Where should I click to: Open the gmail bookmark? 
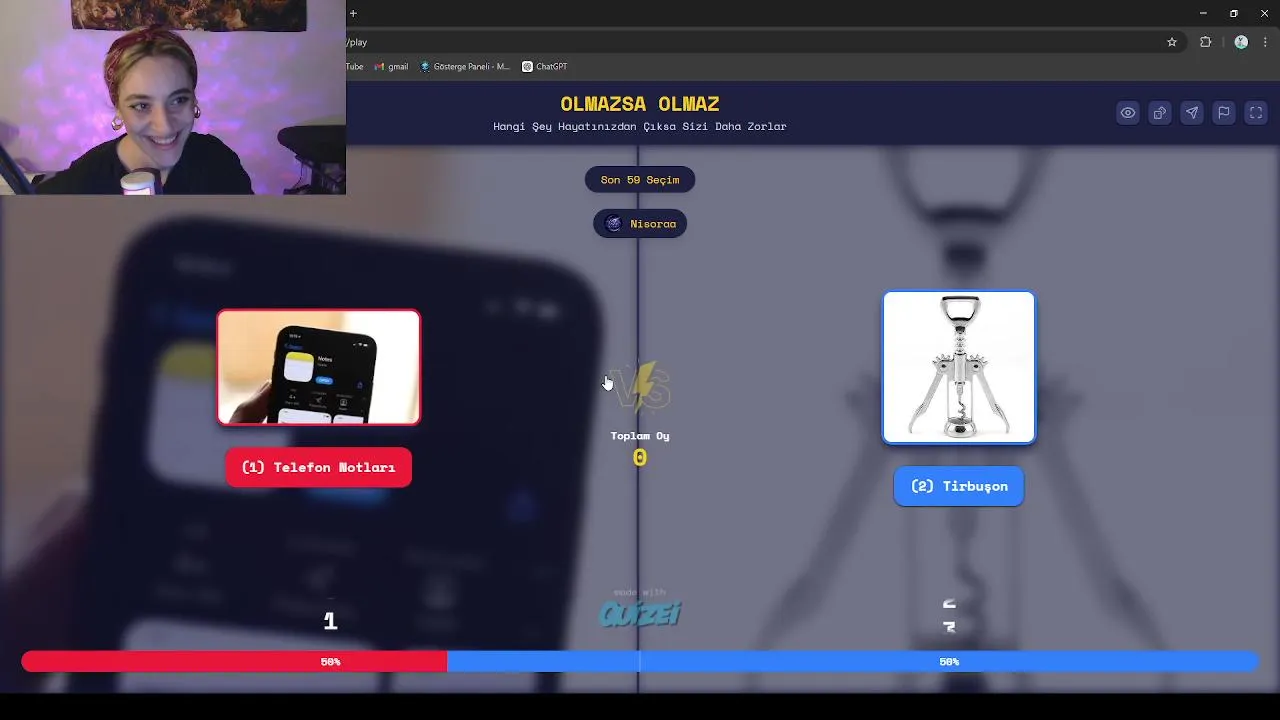point(391,67)
